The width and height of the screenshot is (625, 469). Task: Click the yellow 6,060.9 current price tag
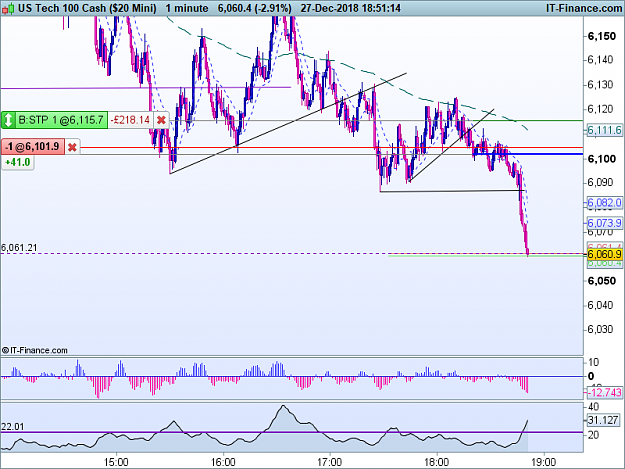pyautogui.click(x=604, y=254)
